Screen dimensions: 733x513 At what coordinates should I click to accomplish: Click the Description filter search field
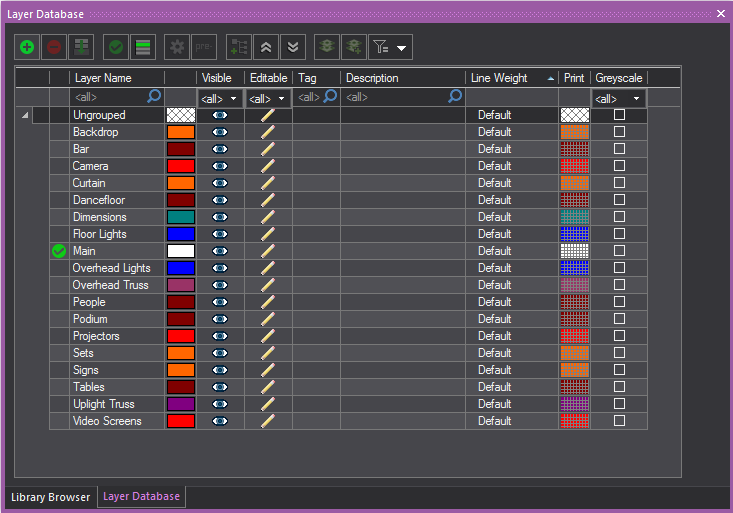click(395, 98)
